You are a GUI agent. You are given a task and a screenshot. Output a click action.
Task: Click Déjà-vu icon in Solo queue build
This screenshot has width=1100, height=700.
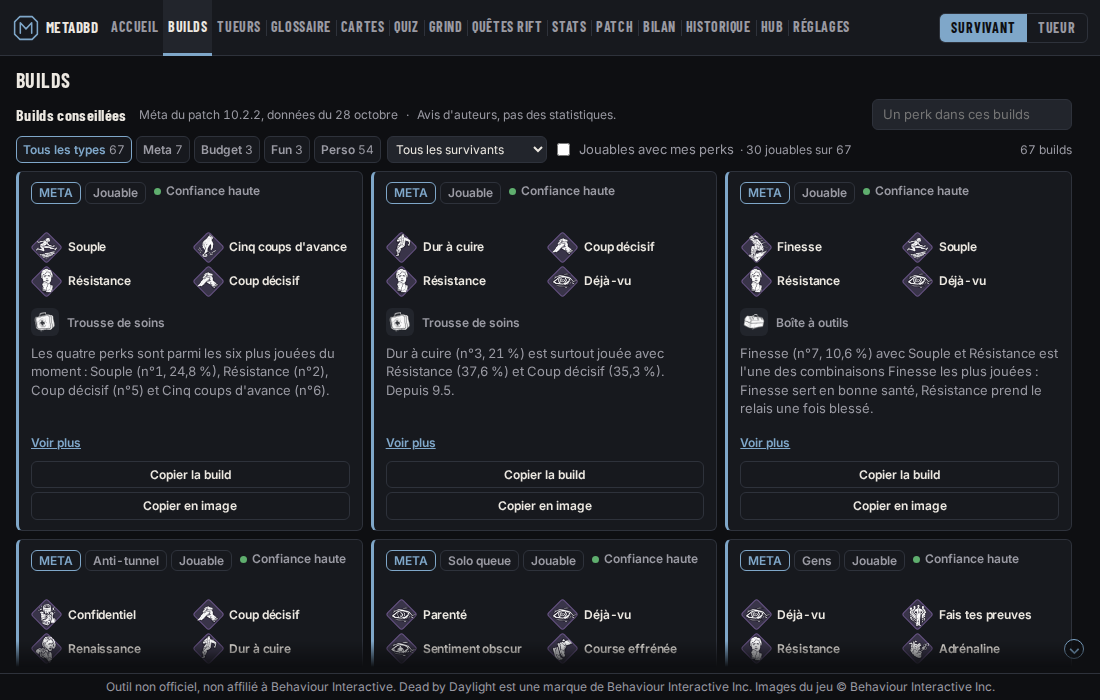(x=563, y=615)
